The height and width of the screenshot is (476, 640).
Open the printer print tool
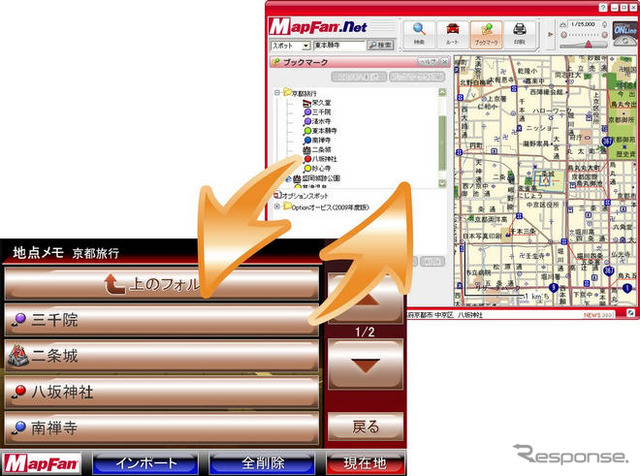[519, 33]
